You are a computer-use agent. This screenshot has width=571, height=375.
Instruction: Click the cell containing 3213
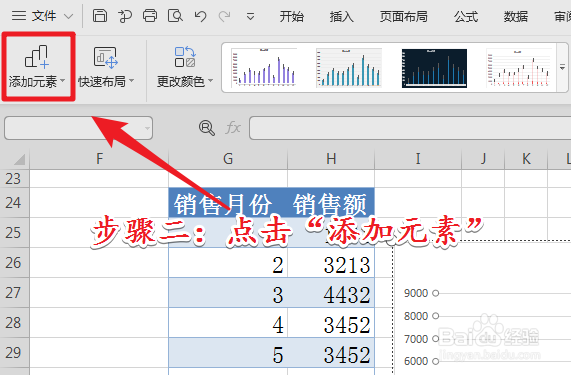331,263
